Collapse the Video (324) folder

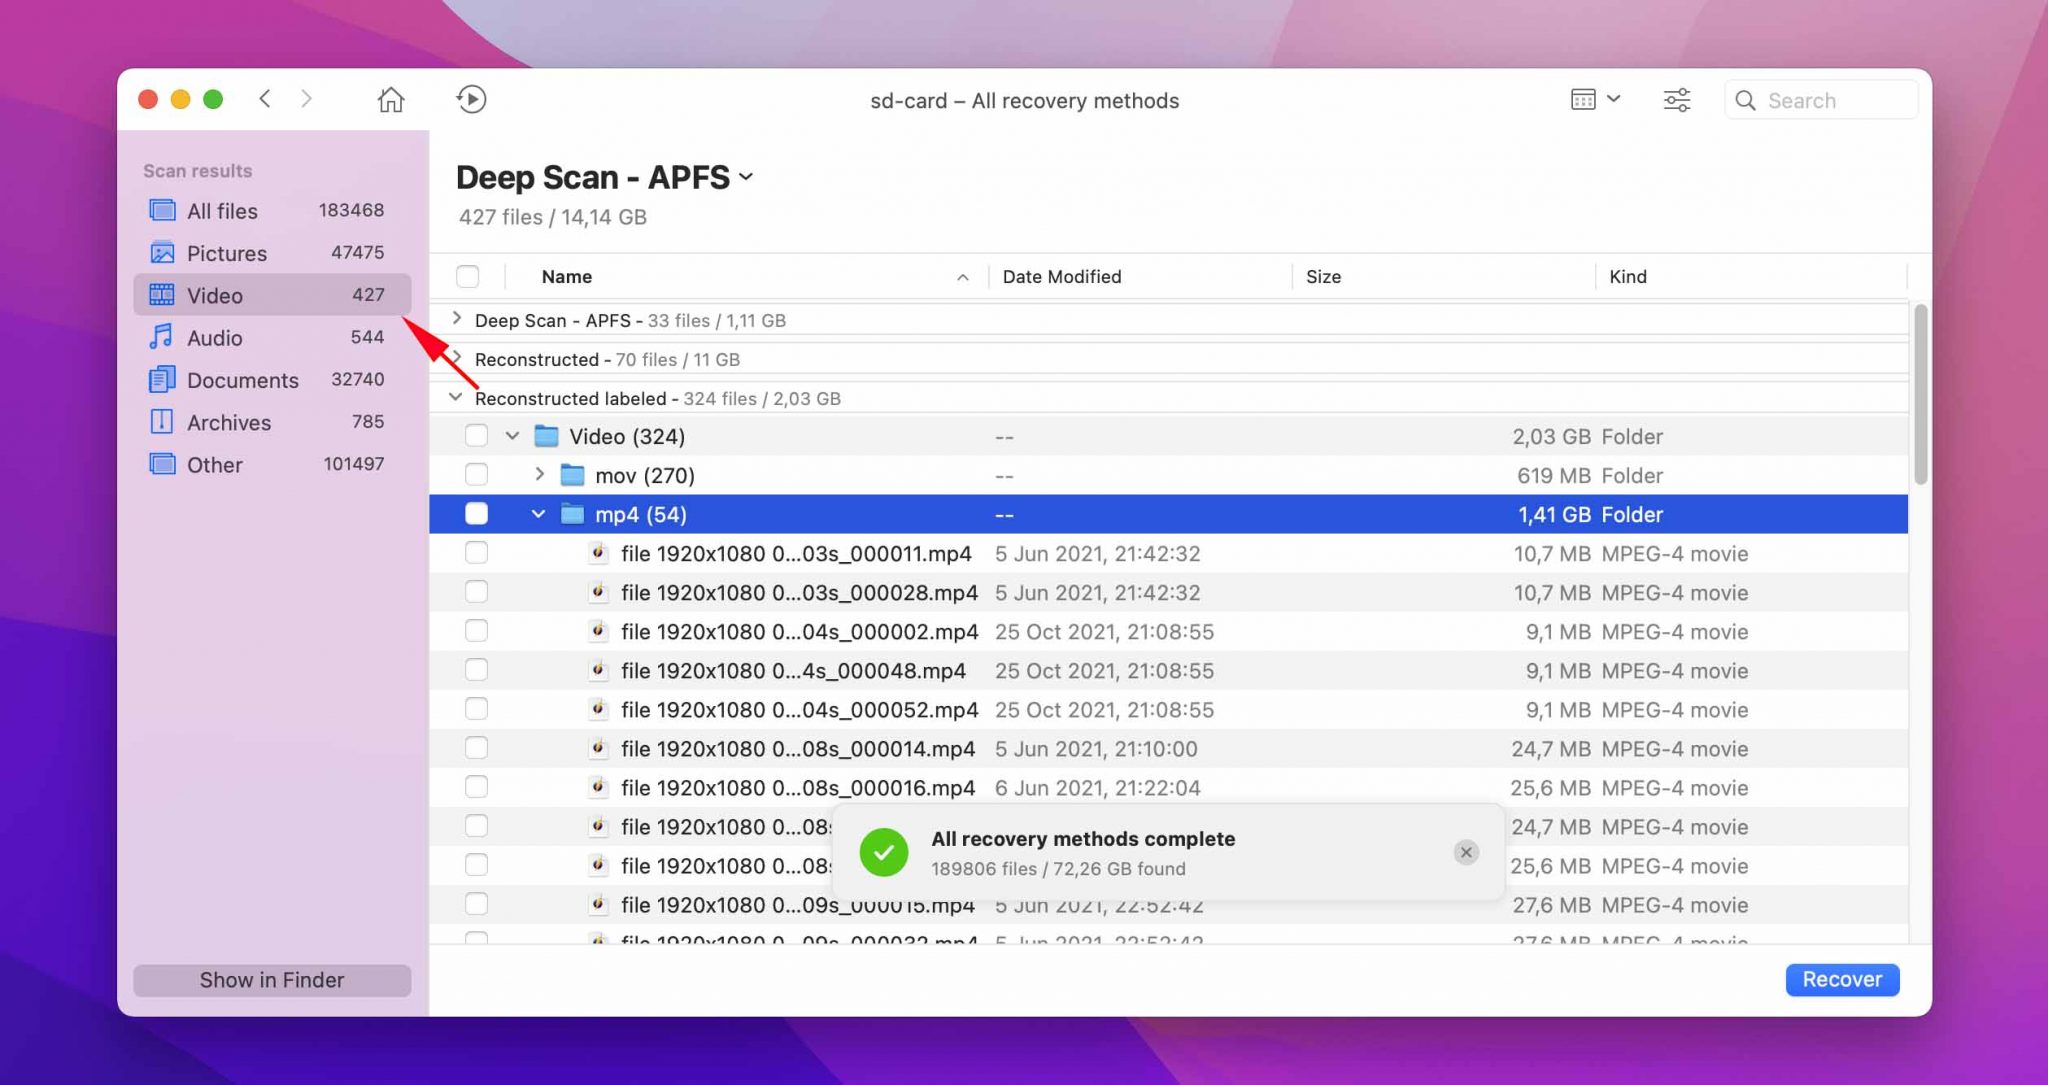click(512, 436)
